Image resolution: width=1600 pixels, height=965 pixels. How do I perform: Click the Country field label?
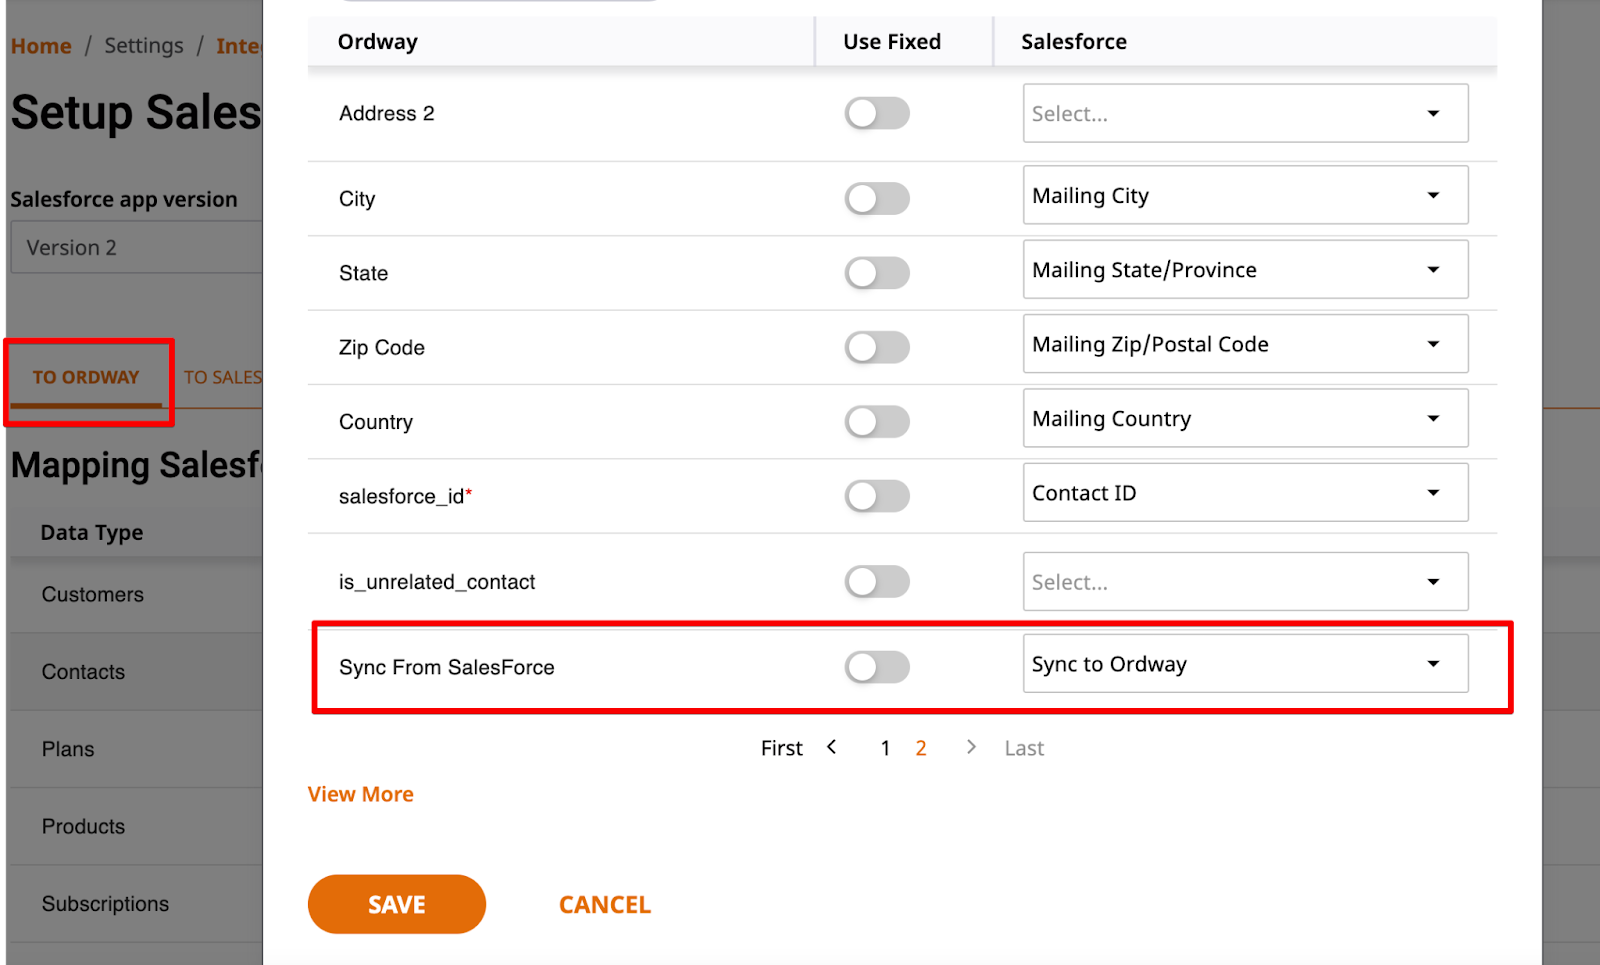[x=375, y=422]
